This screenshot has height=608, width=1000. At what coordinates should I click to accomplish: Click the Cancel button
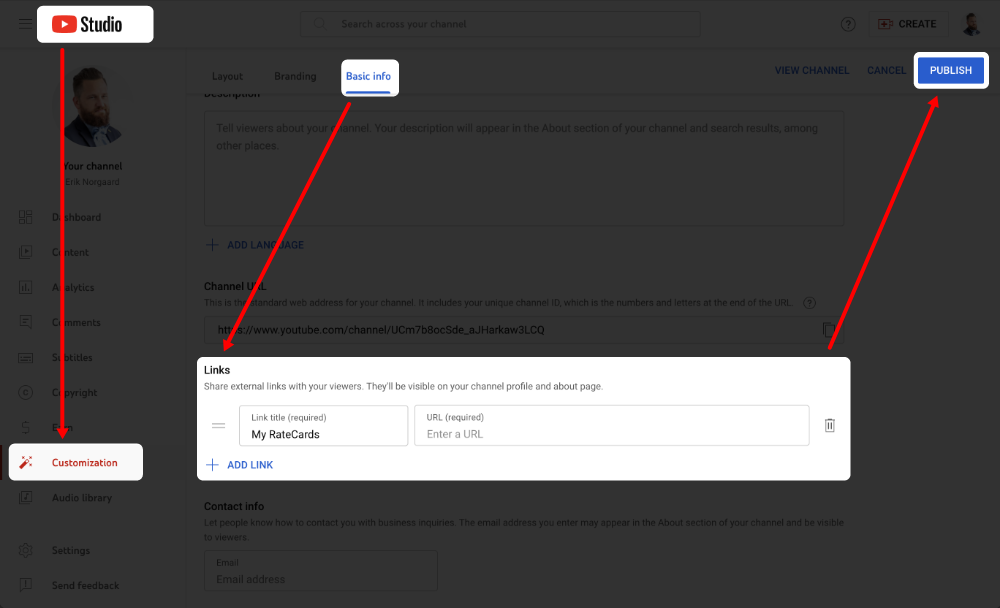[x=886, y=70]
